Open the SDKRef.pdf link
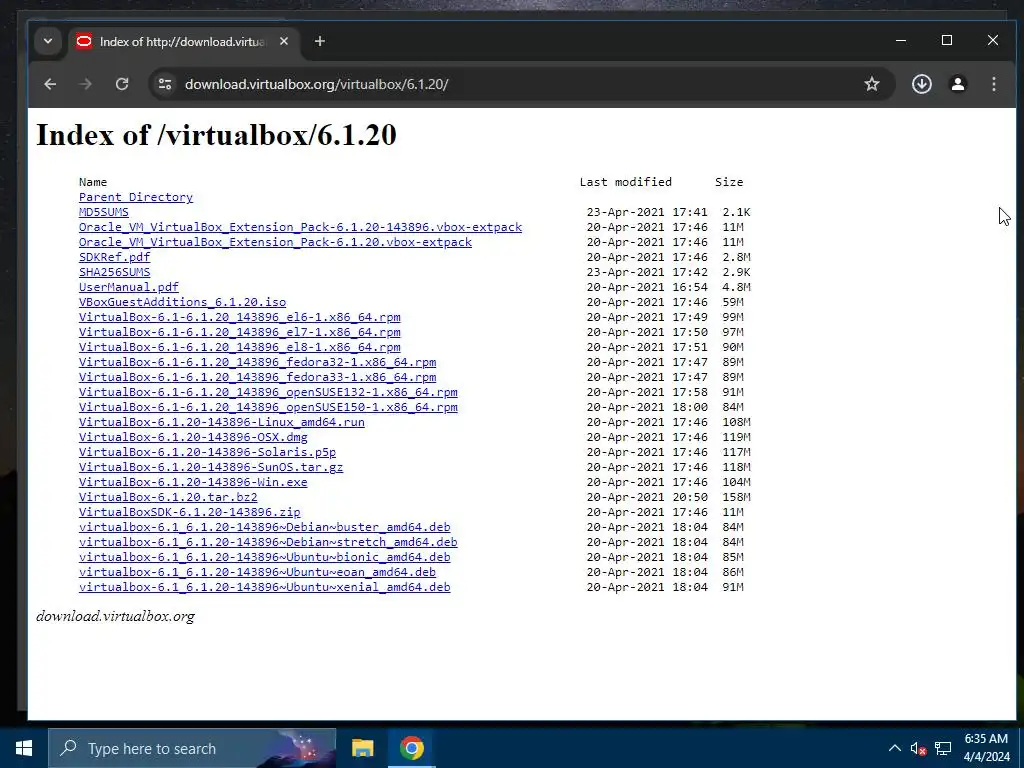The width and height of the screenshot is (1024, 768). point(114,257)
